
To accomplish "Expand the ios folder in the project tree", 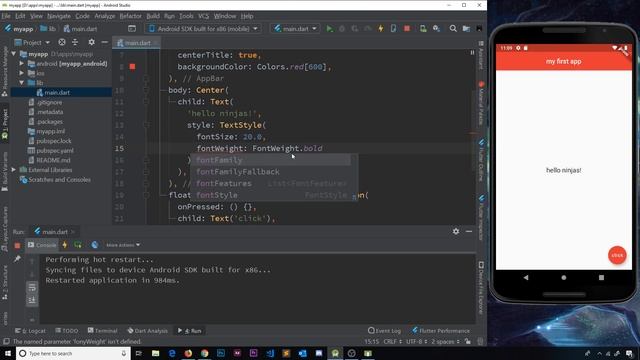I will [x=22, y=73].
